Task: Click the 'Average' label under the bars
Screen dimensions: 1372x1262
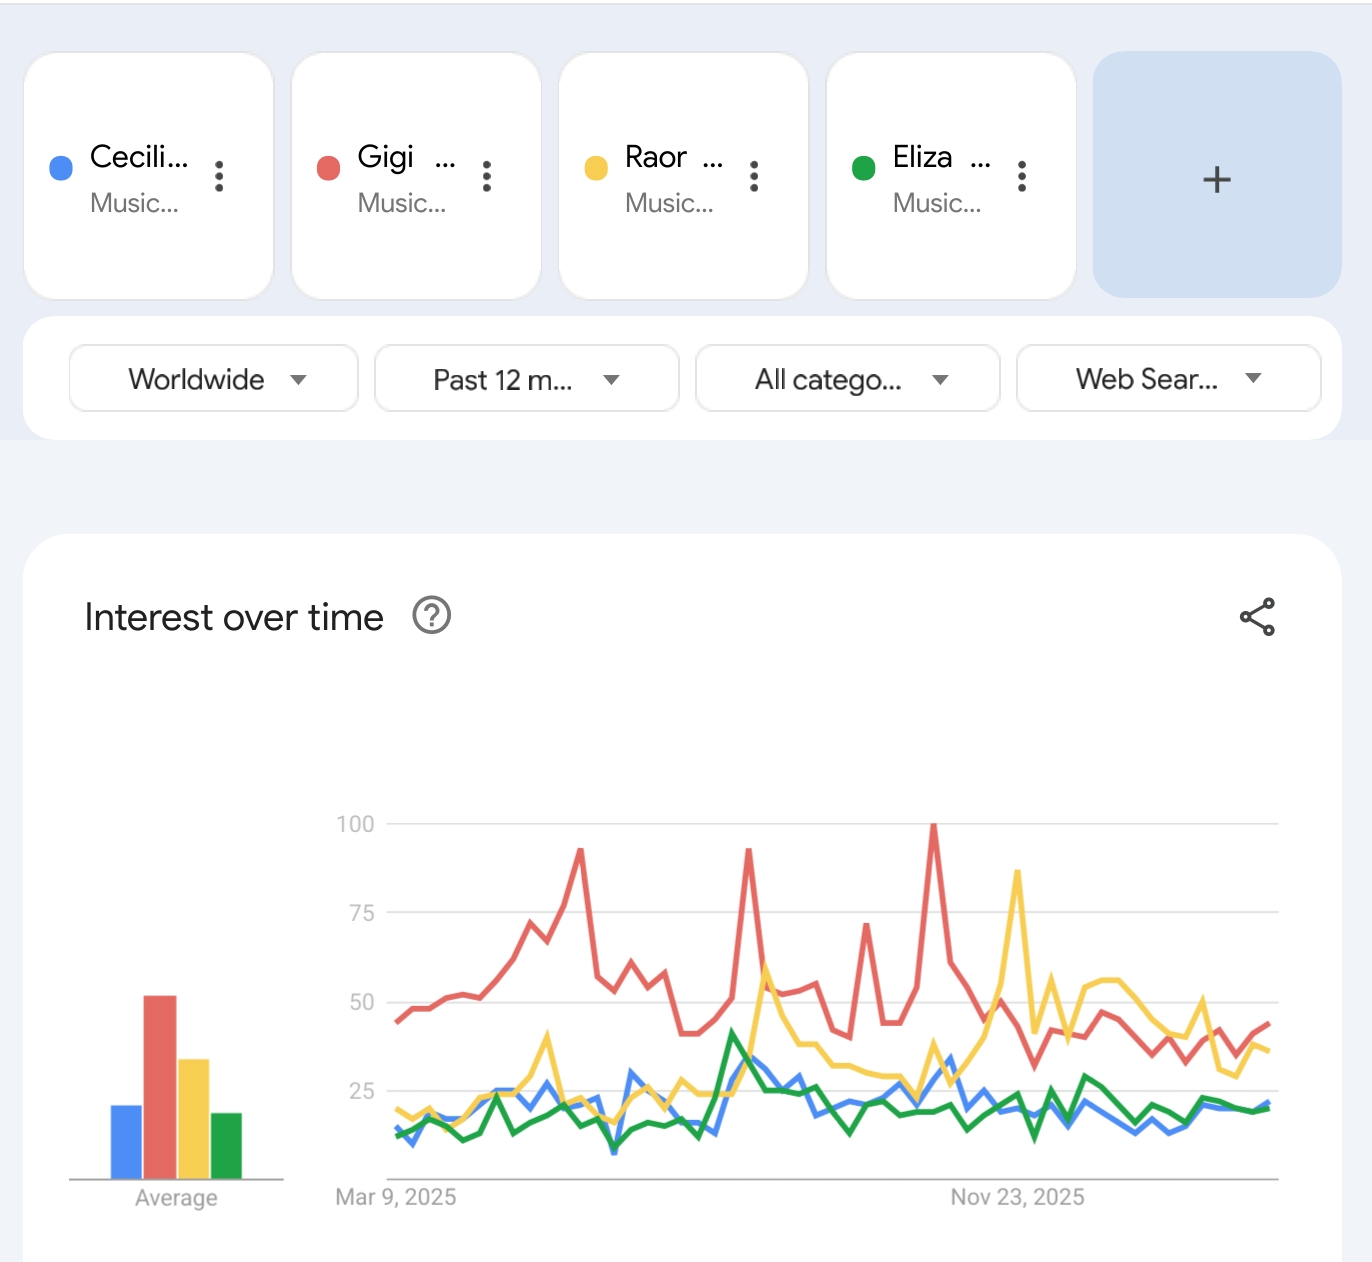Action: pos(176,1198)
